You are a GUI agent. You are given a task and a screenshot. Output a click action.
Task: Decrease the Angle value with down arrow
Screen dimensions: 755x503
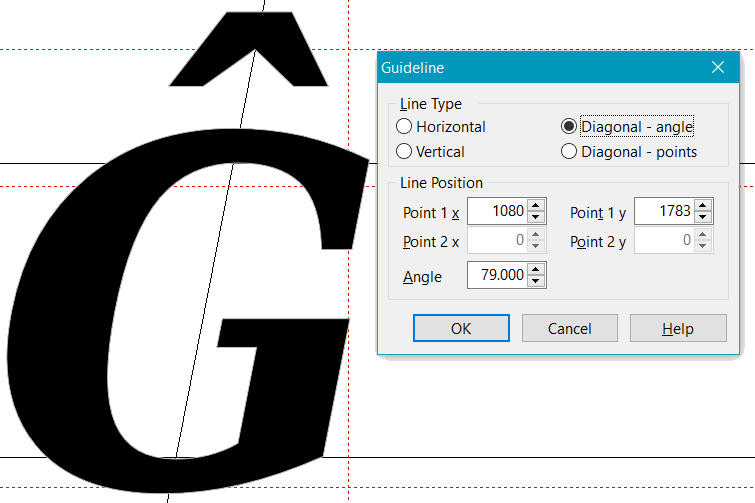click(x=536, y=281)
